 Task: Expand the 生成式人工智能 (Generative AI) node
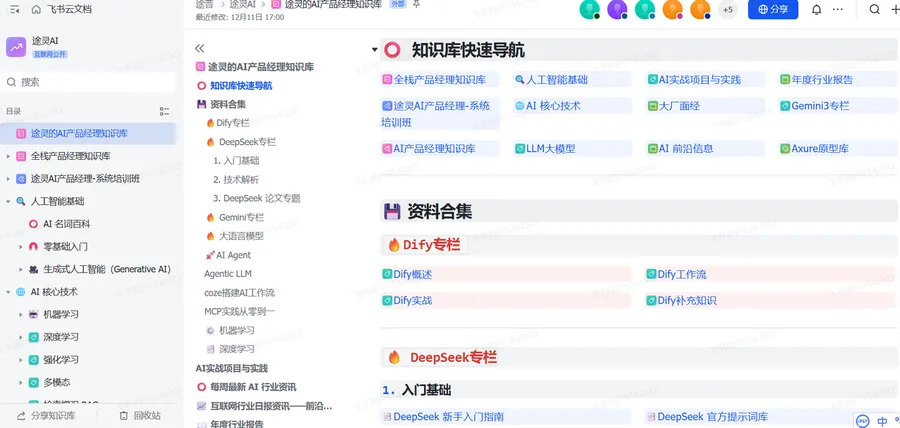pyautogui.click(x=21, y=269)
